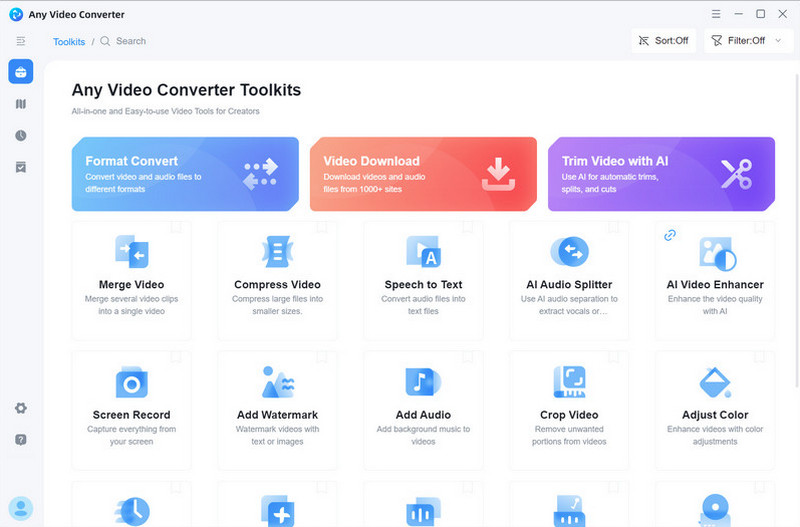
Task: Click the Merge Video tool icon
Action: (132, 252)
